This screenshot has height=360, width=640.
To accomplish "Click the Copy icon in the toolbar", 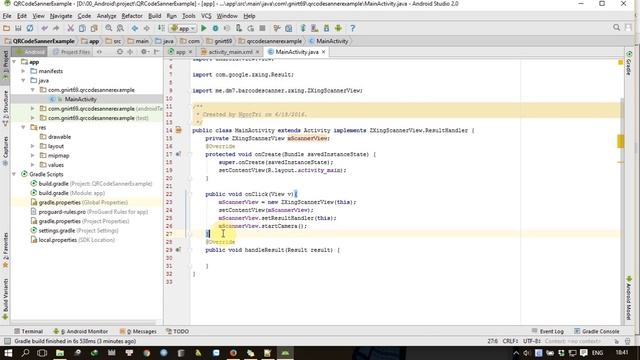I will point(82,28).
